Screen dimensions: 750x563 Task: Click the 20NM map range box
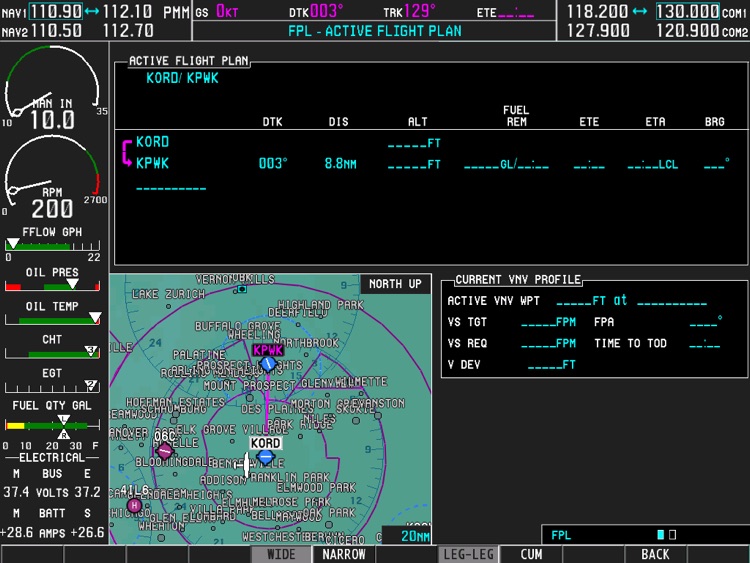pos(407,536)
